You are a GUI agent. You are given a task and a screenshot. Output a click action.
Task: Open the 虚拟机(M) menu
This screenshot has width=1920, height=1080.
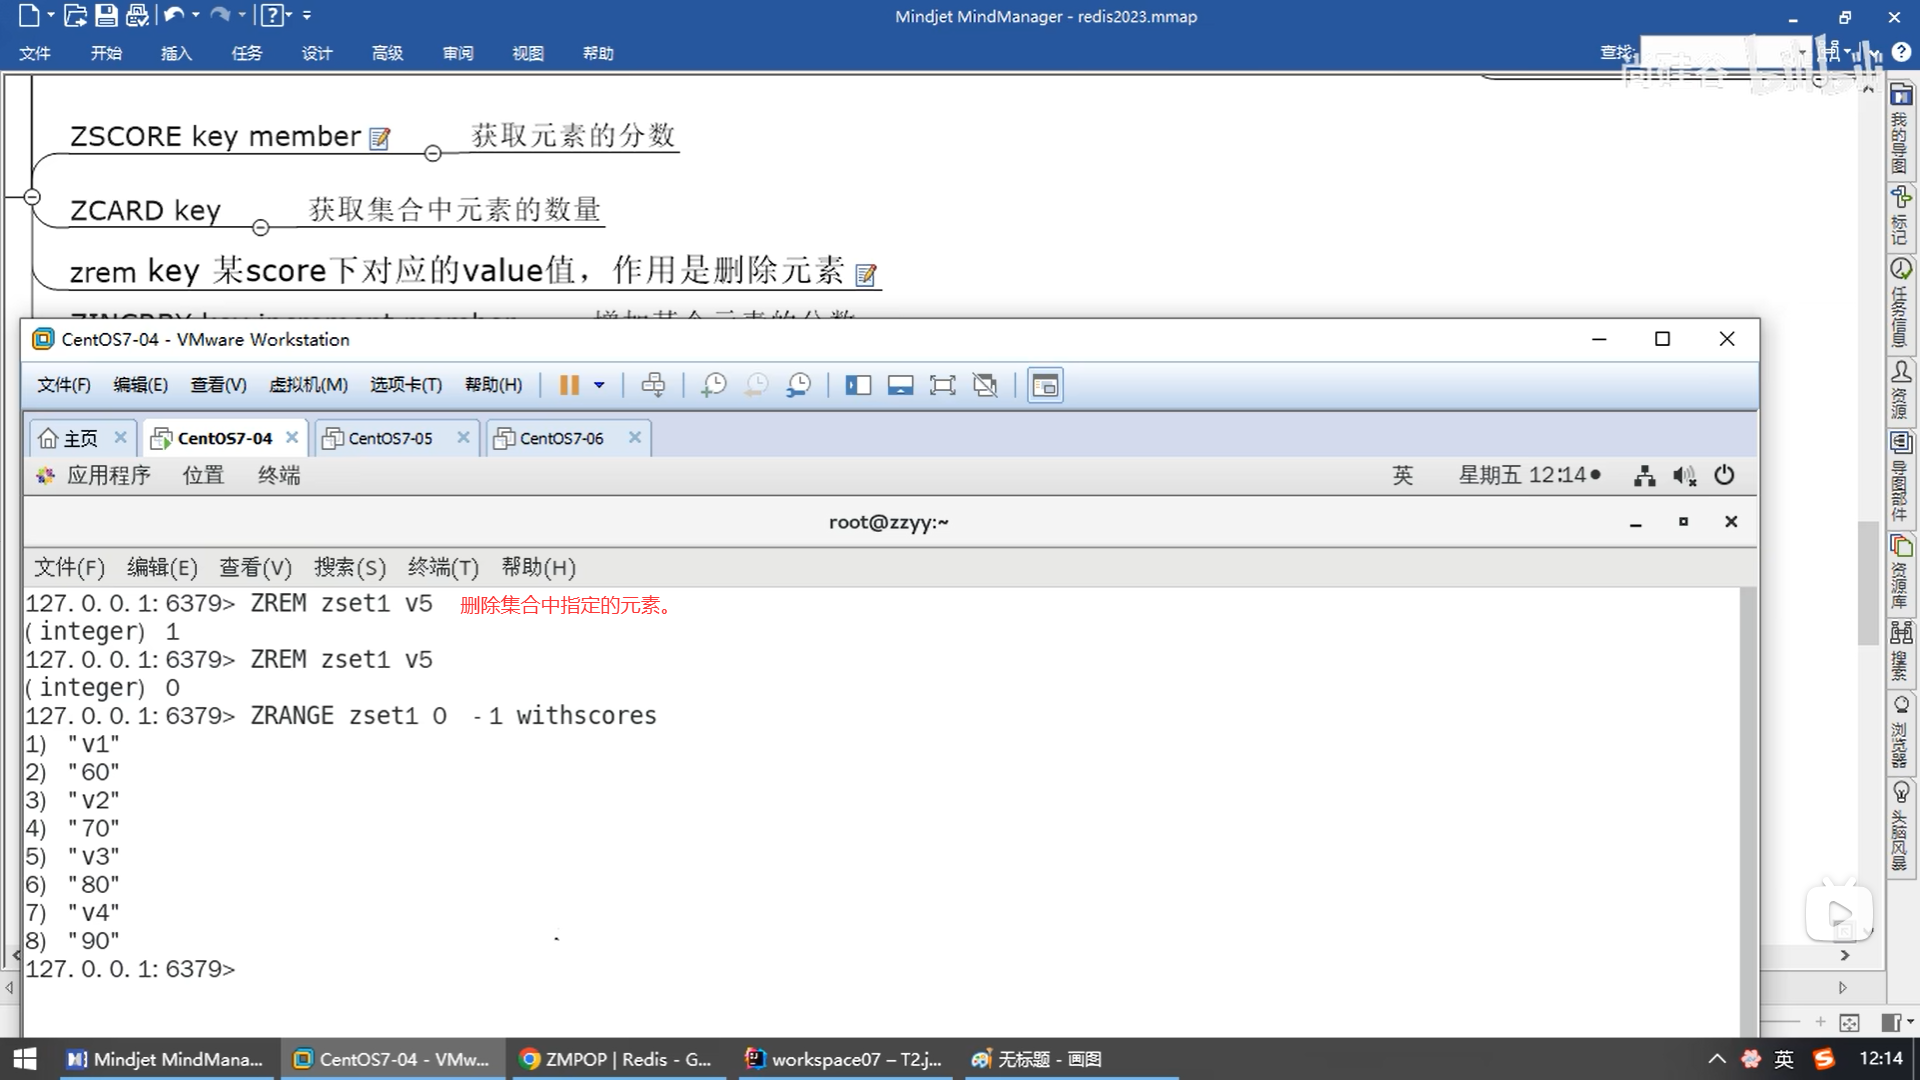[x=308, y=385]
